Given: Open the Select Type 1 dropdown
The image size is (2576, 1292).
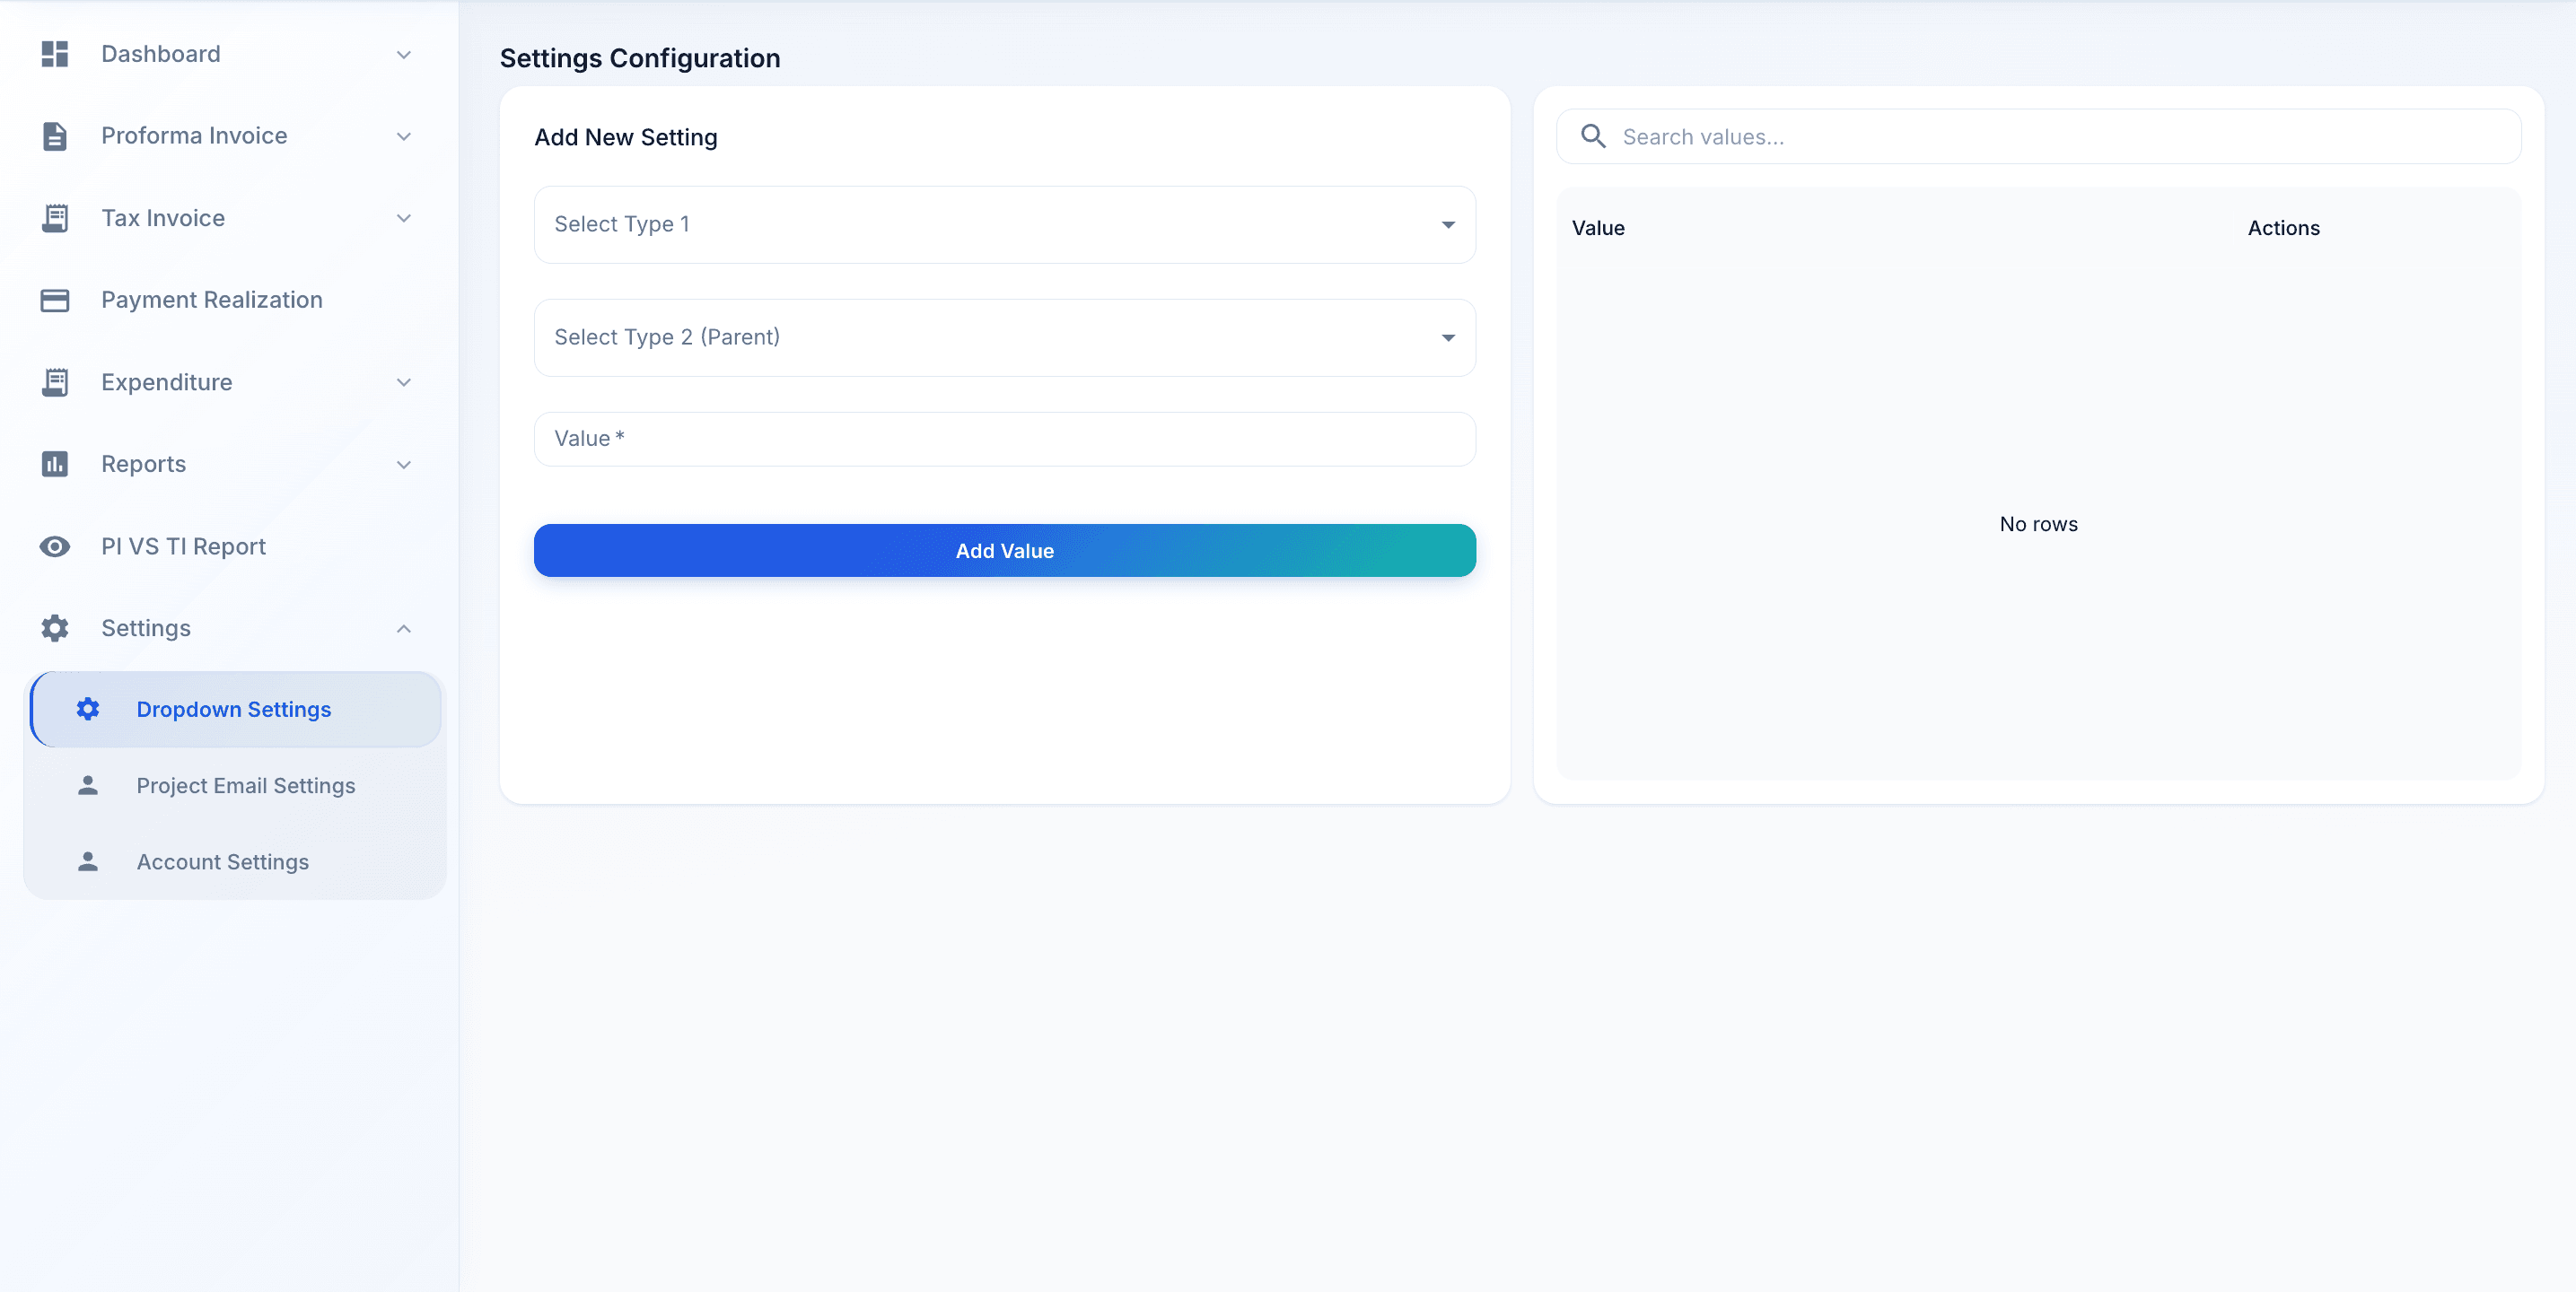Looking at the screenshot, I should [1004, 225].
